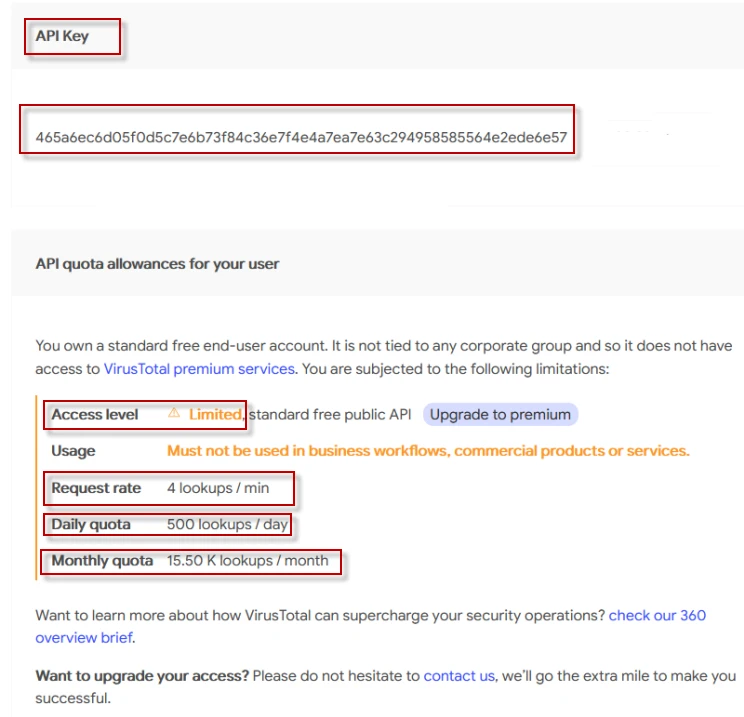Click the Access level label
This screenshot has width=744, height=717.
pyautogui.click(x=95, y=414)
